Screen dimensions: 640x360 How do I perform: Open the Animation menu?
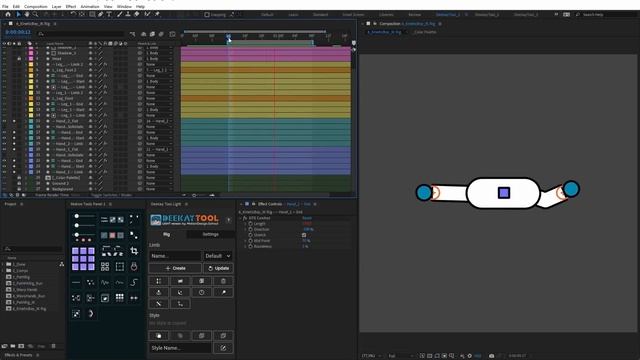pos(90,7)
